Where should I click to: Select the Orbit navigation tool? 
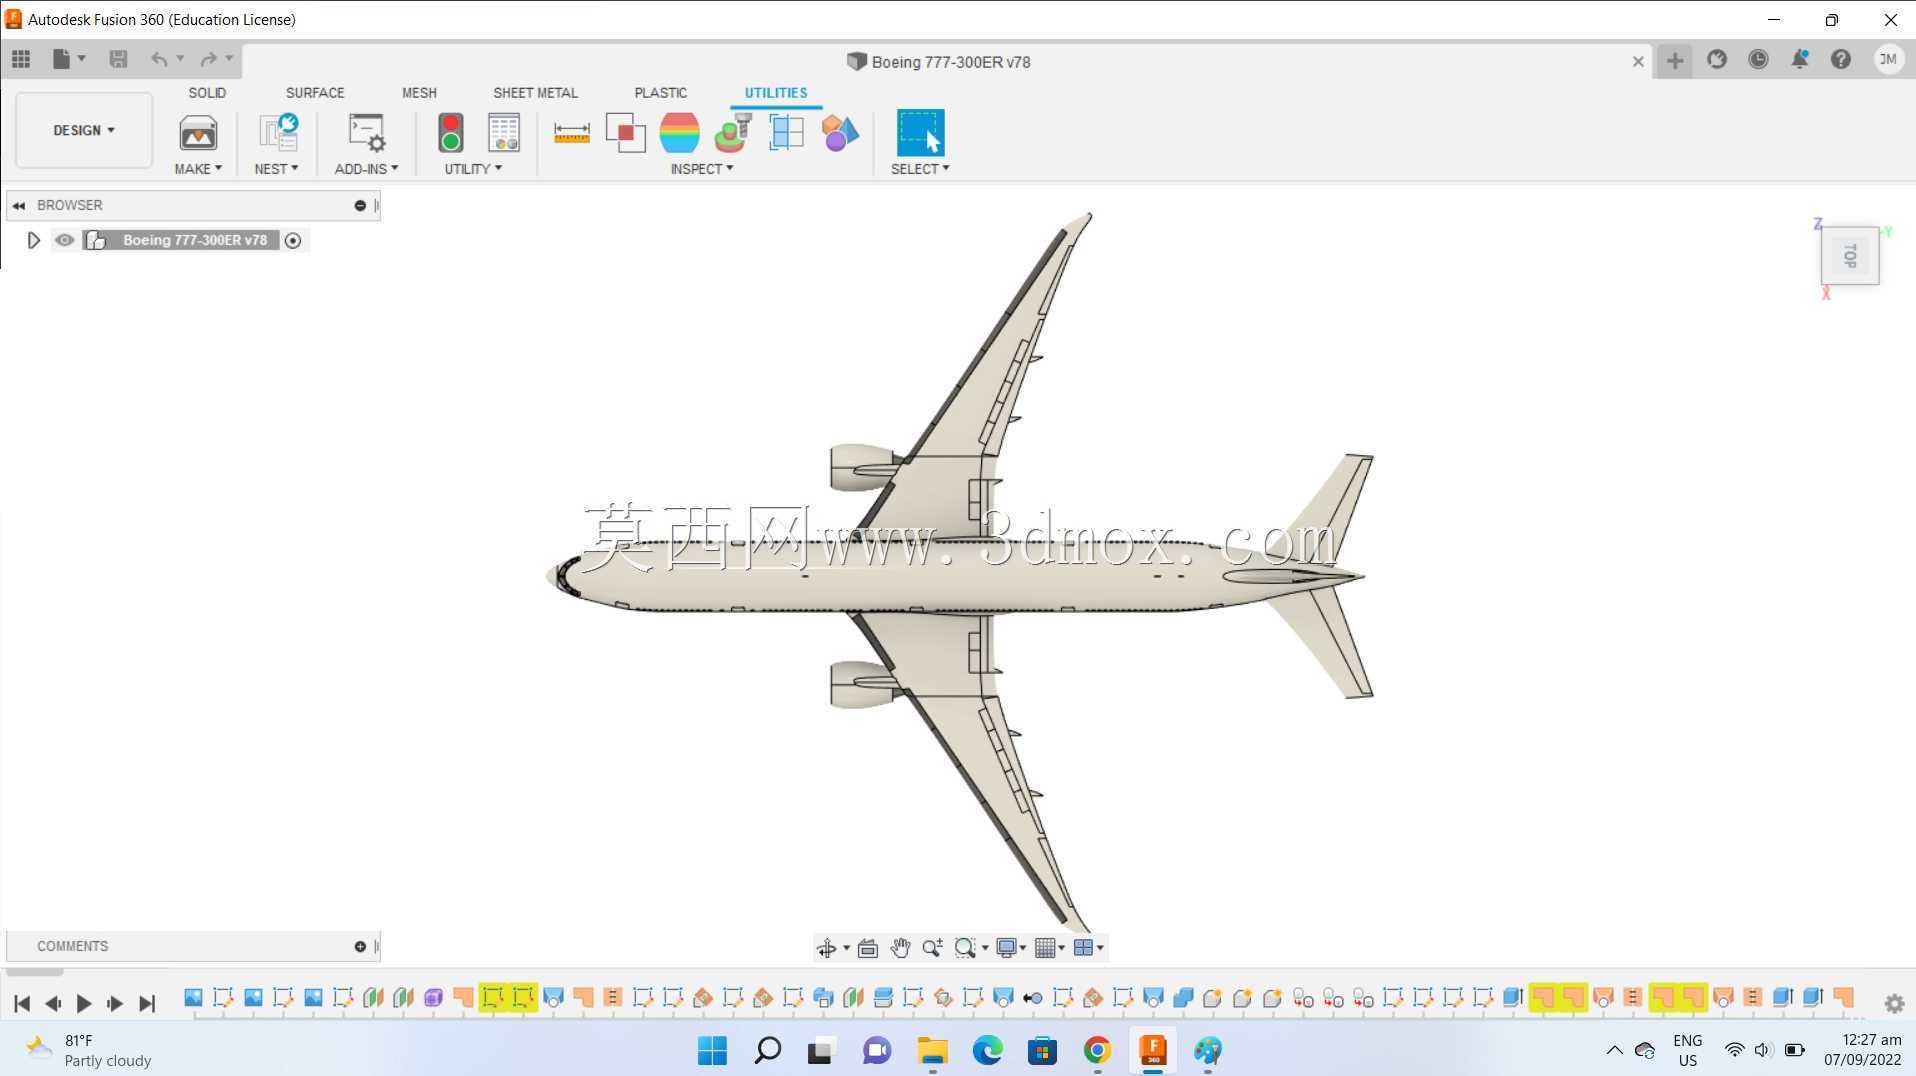(826, 948)
